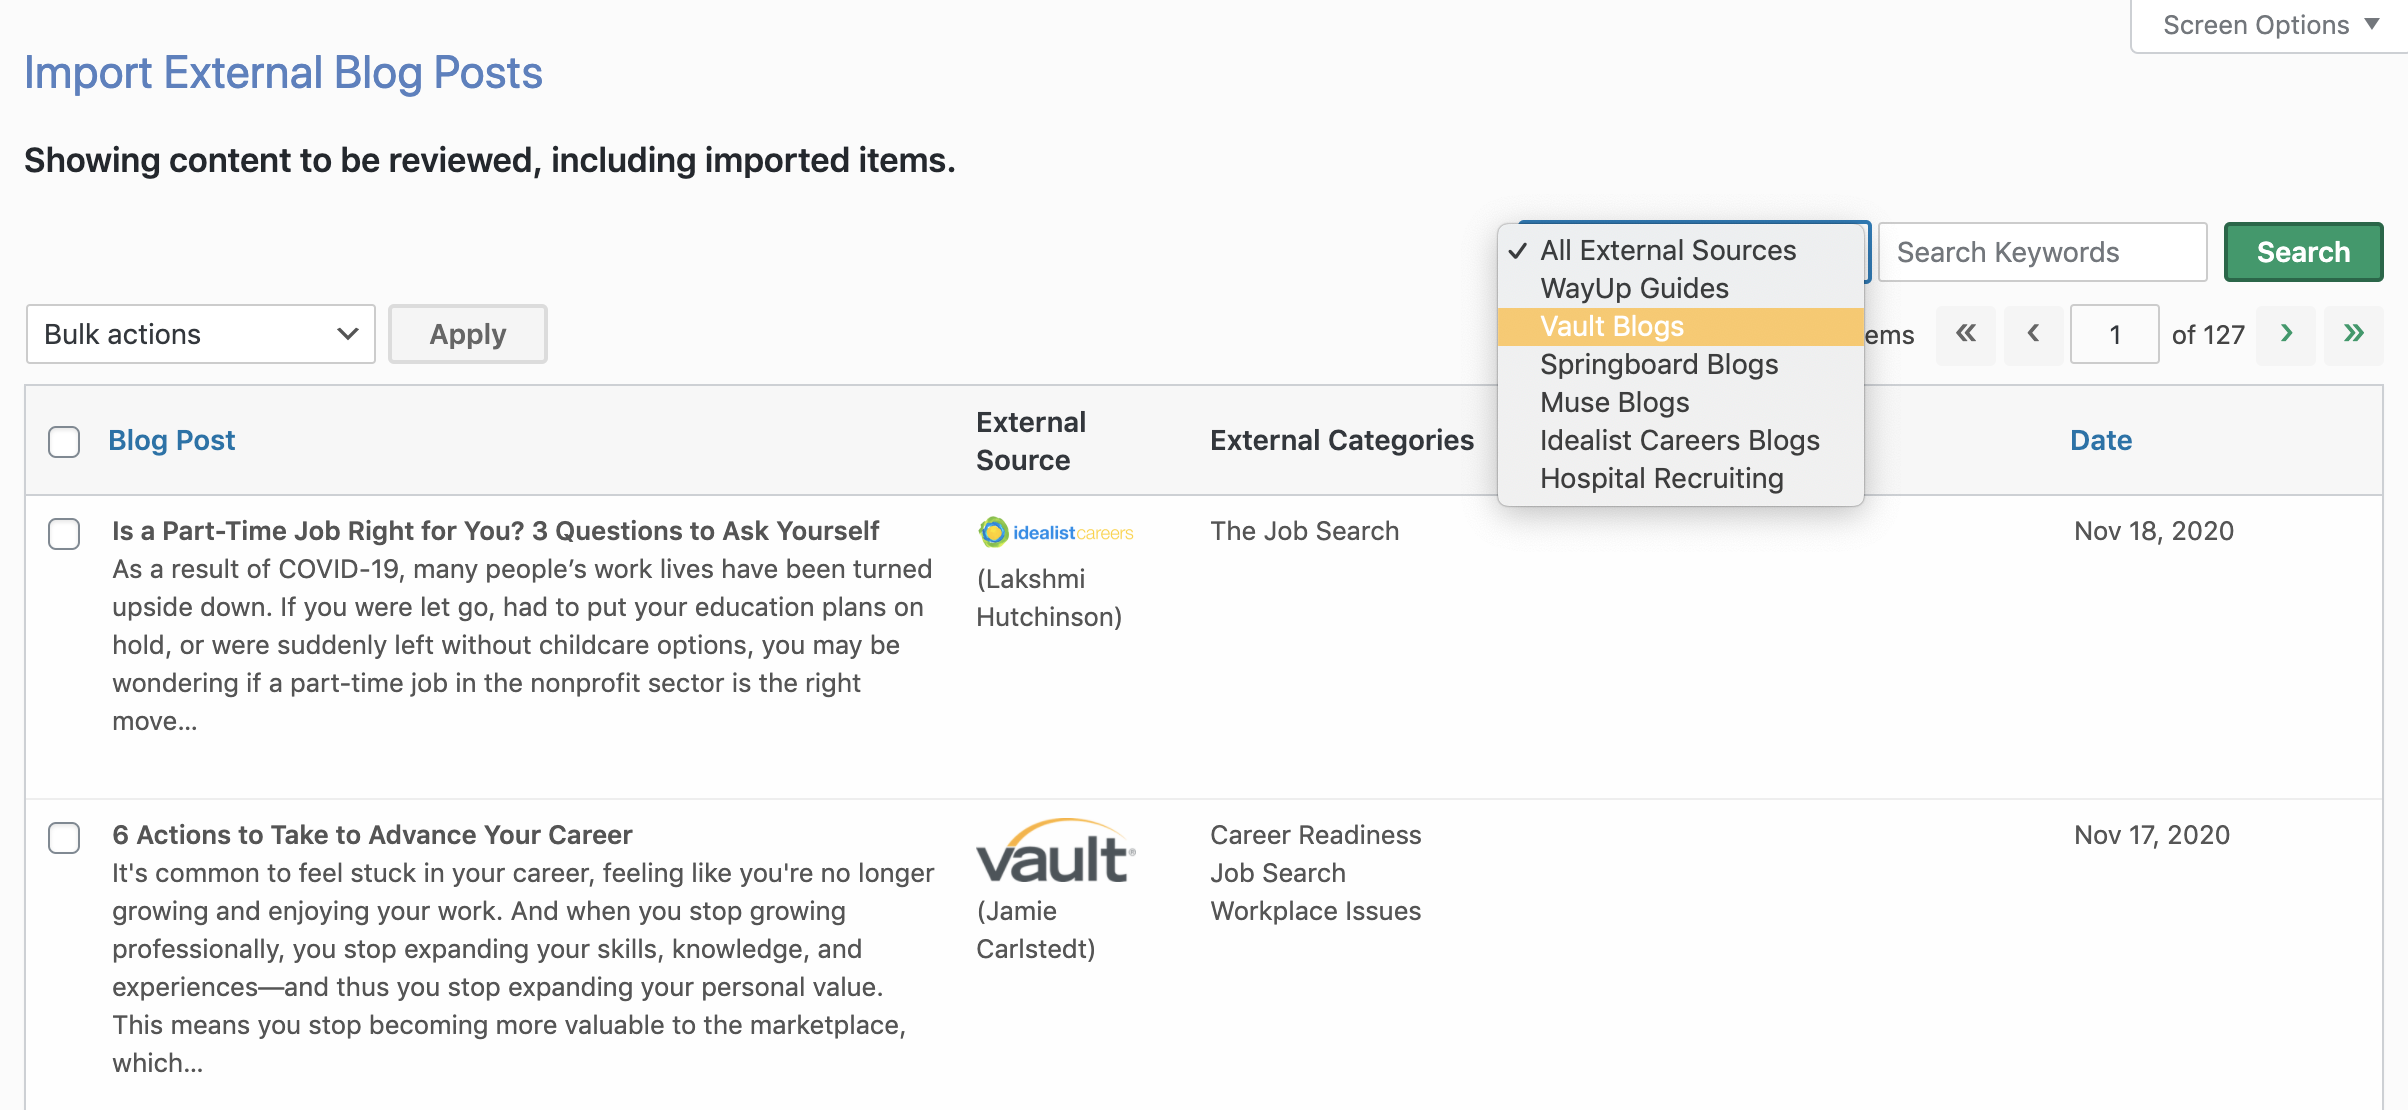The height and width of the screenshot is (1110, 2408).
Task: Click the Idealist Careers logo
Action: (x=1055, y=533)
